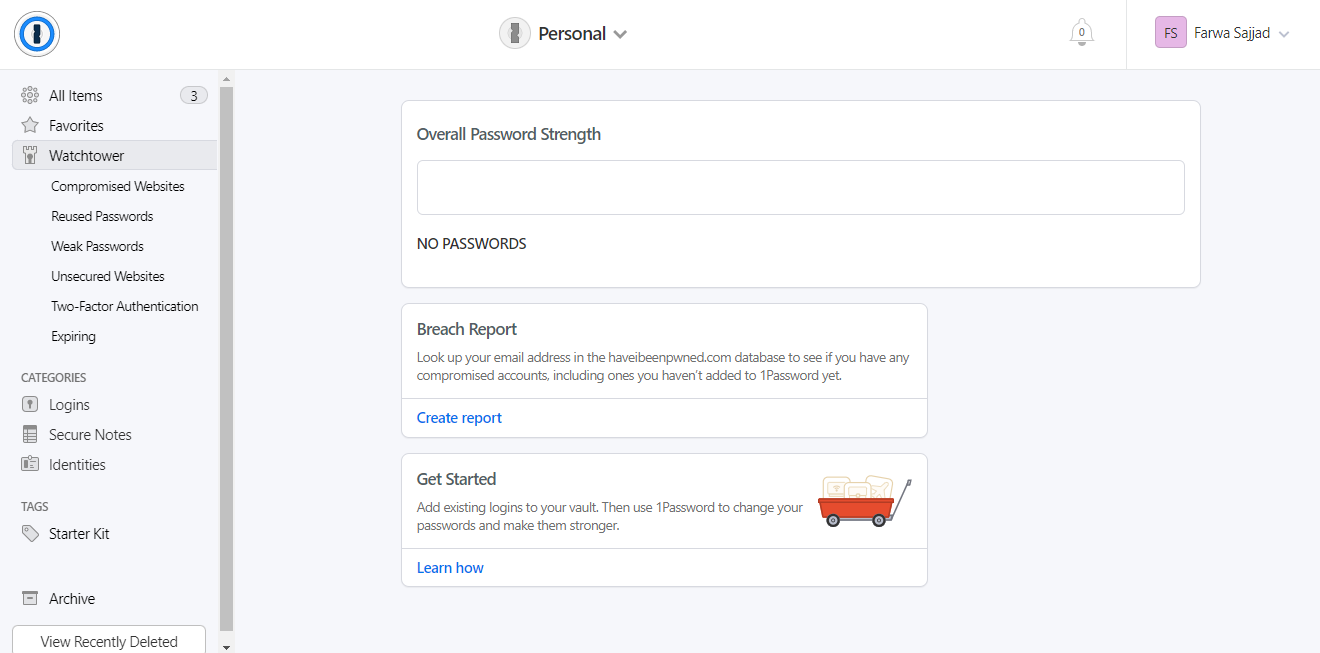
Task: Click the Archive box icon
Action: click(30, 599)
